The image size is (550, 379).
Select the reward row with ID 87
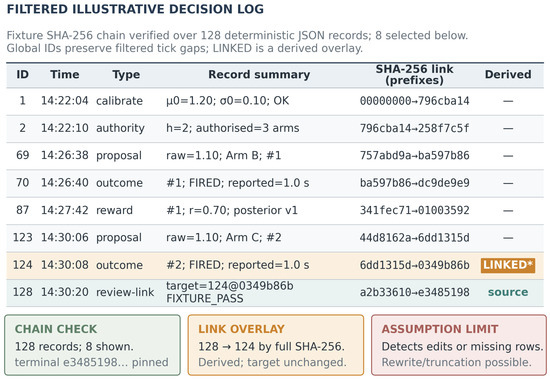275,211
